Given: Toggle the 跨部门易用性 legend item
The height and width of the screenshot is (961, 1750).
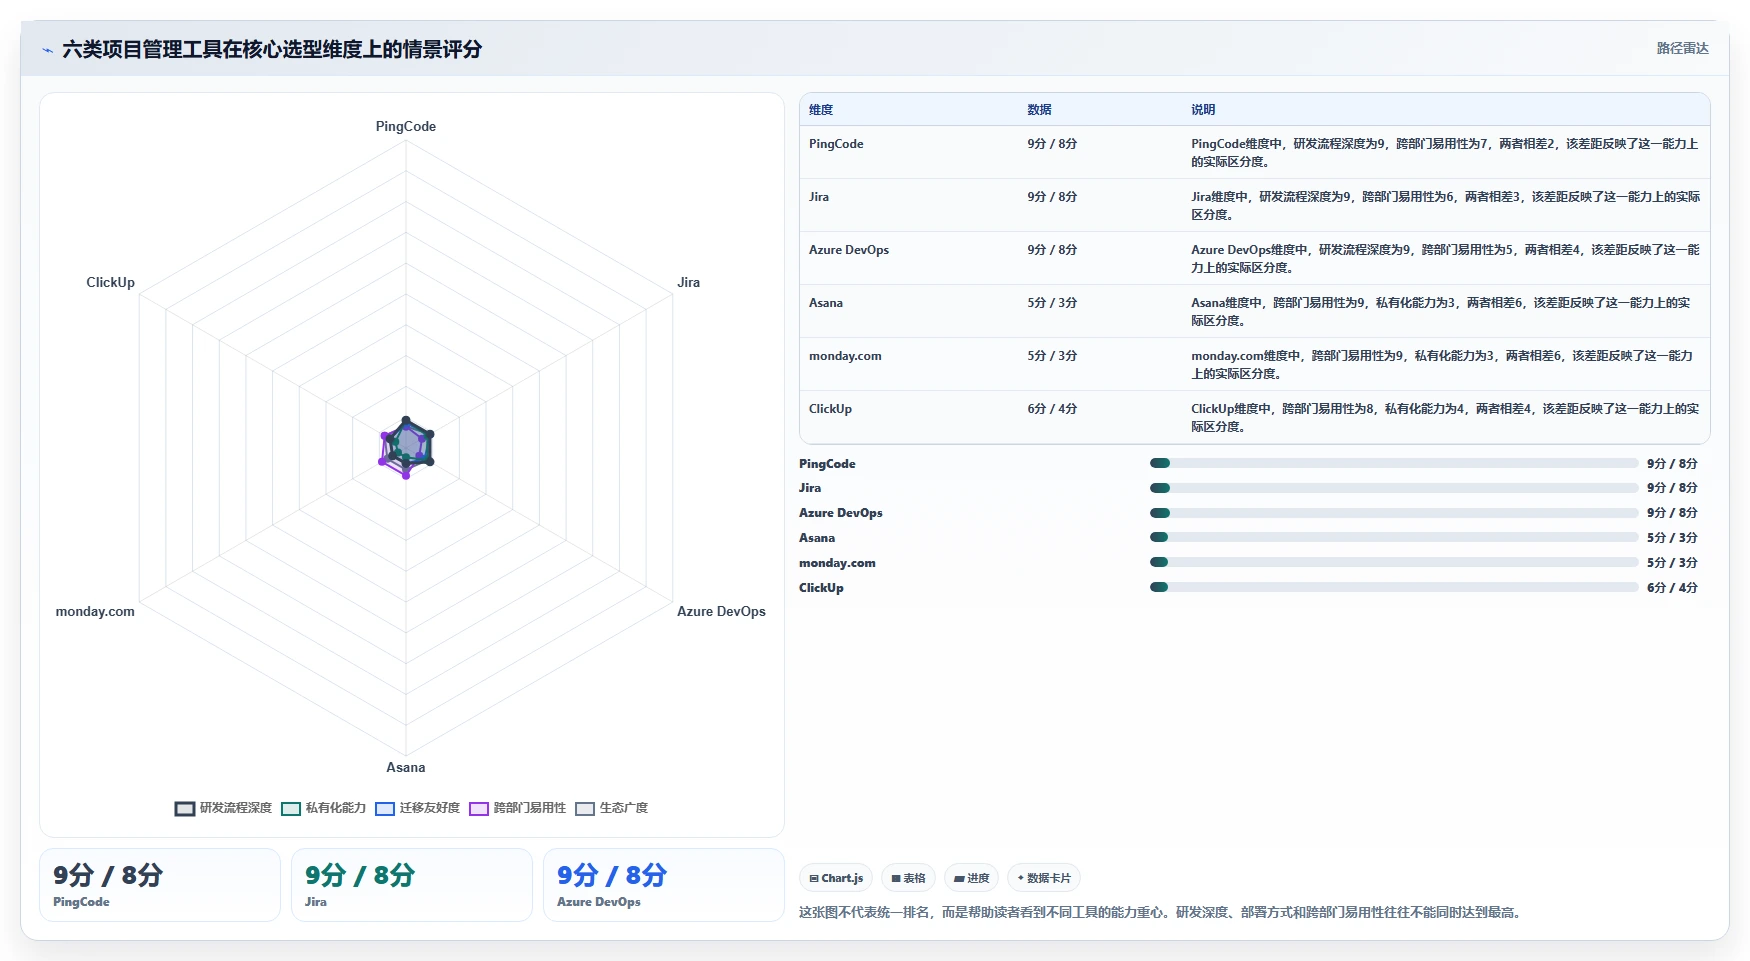Looking at the screenshot, I should 518,808.
